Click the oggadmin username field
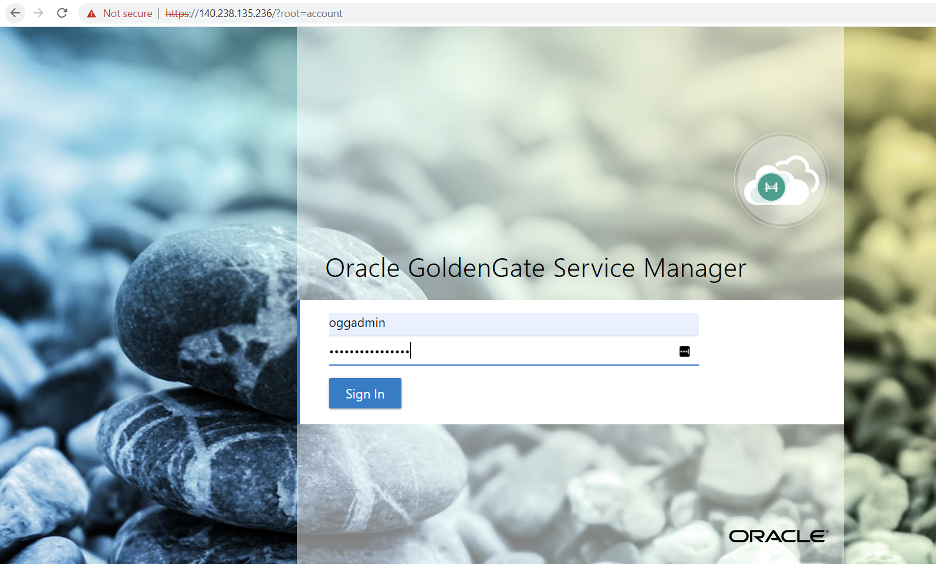This screenshot has height=564, width=936. pos(513,324)
